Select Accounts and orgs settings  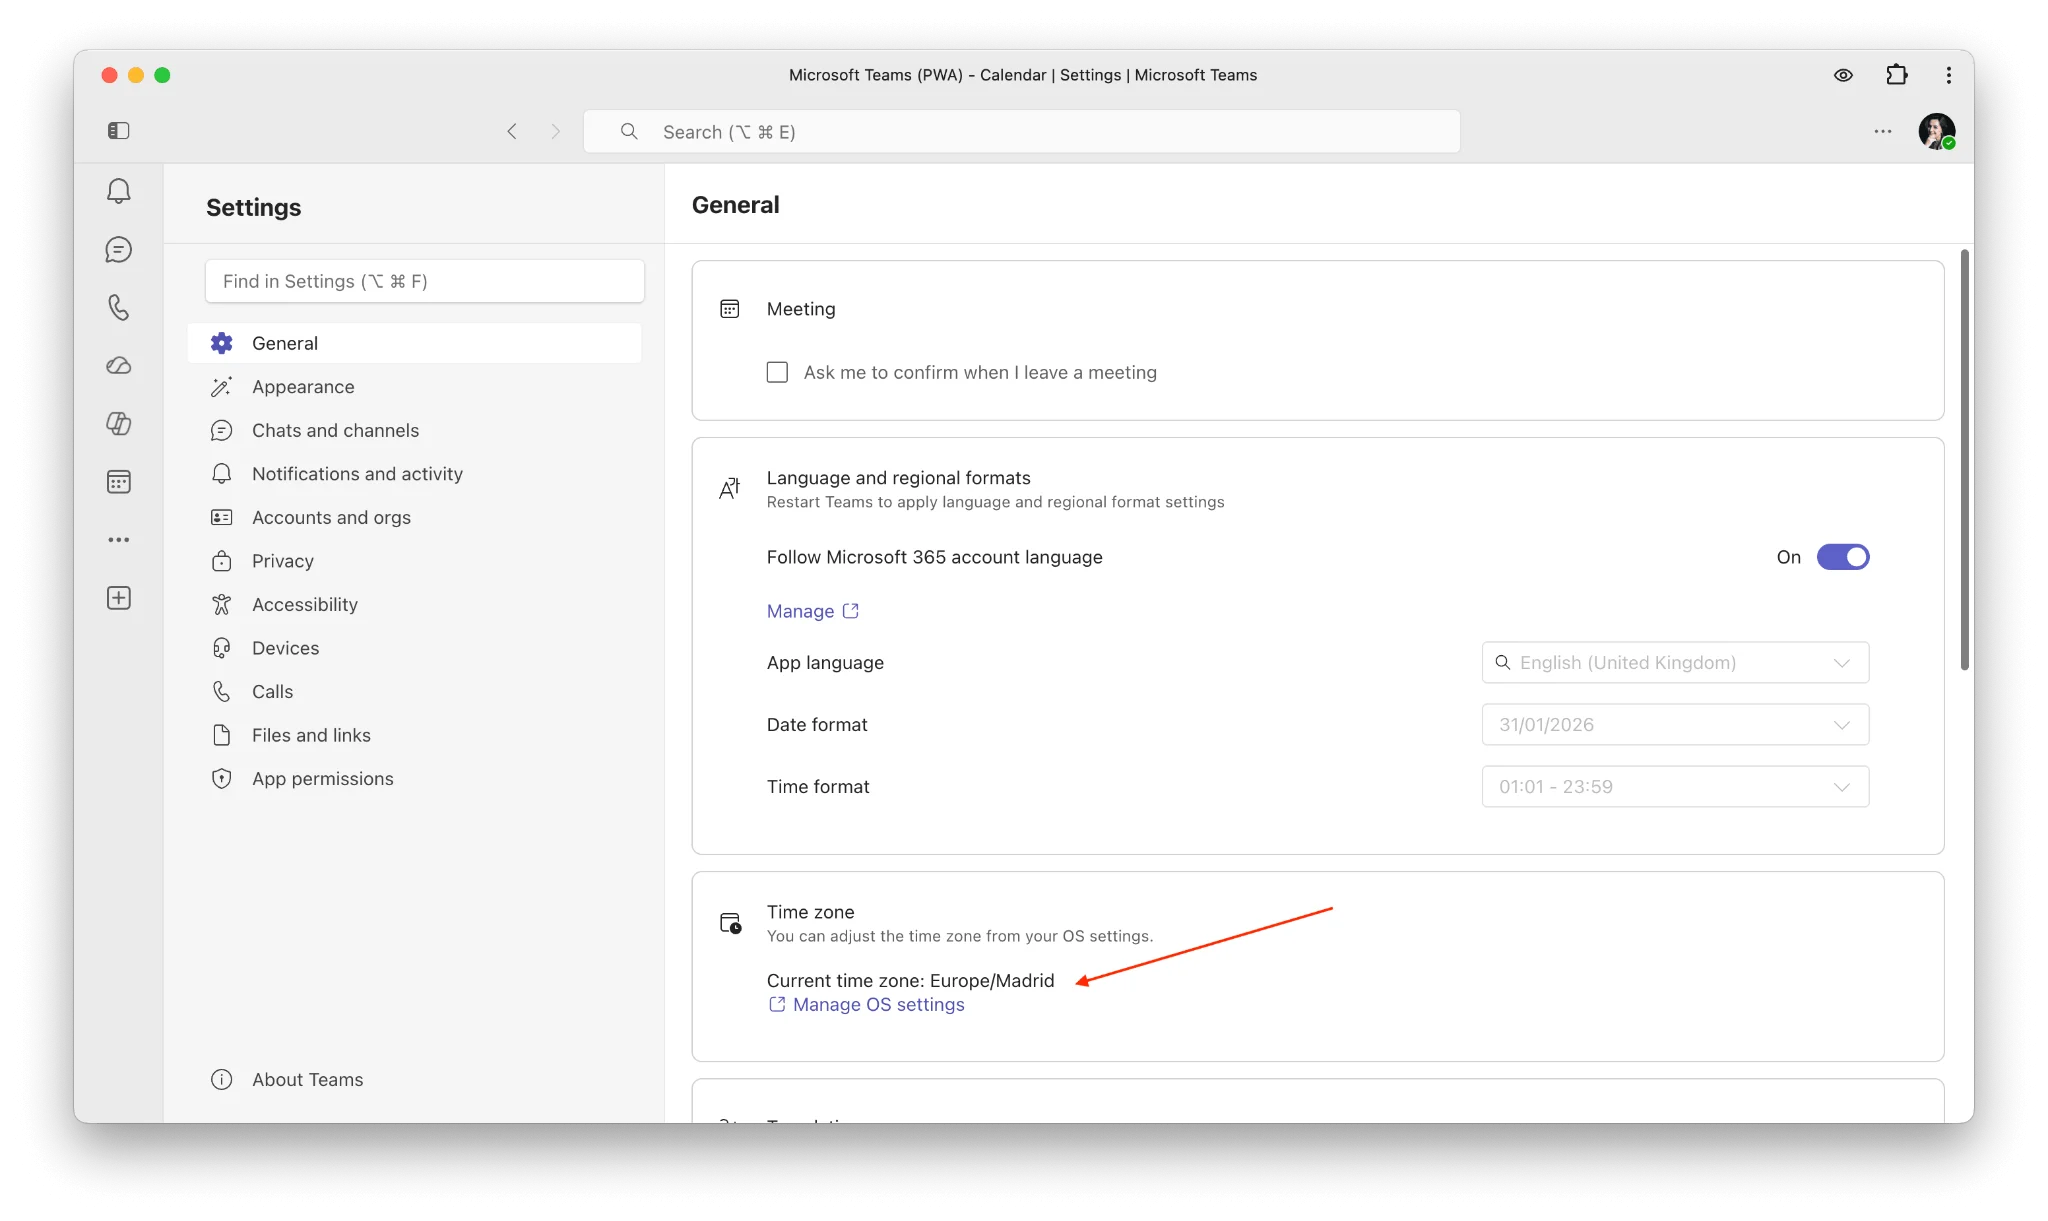pyautogui.click(x=414, y=517)
